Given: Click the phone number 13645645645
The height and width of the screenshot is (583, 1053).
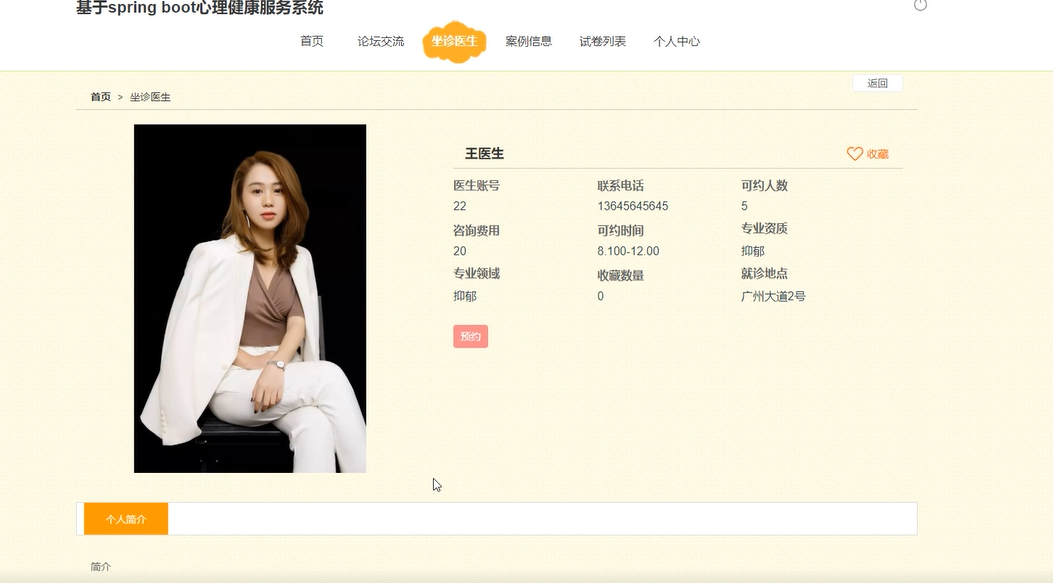Looking at the screenshot, I should (633, 206).
